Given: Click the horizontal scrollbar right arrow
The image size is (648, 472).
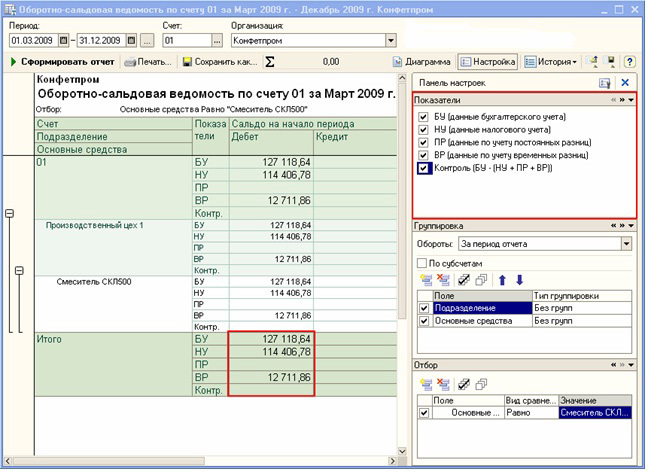Looking at the screenshot, I should coord(393,461).
